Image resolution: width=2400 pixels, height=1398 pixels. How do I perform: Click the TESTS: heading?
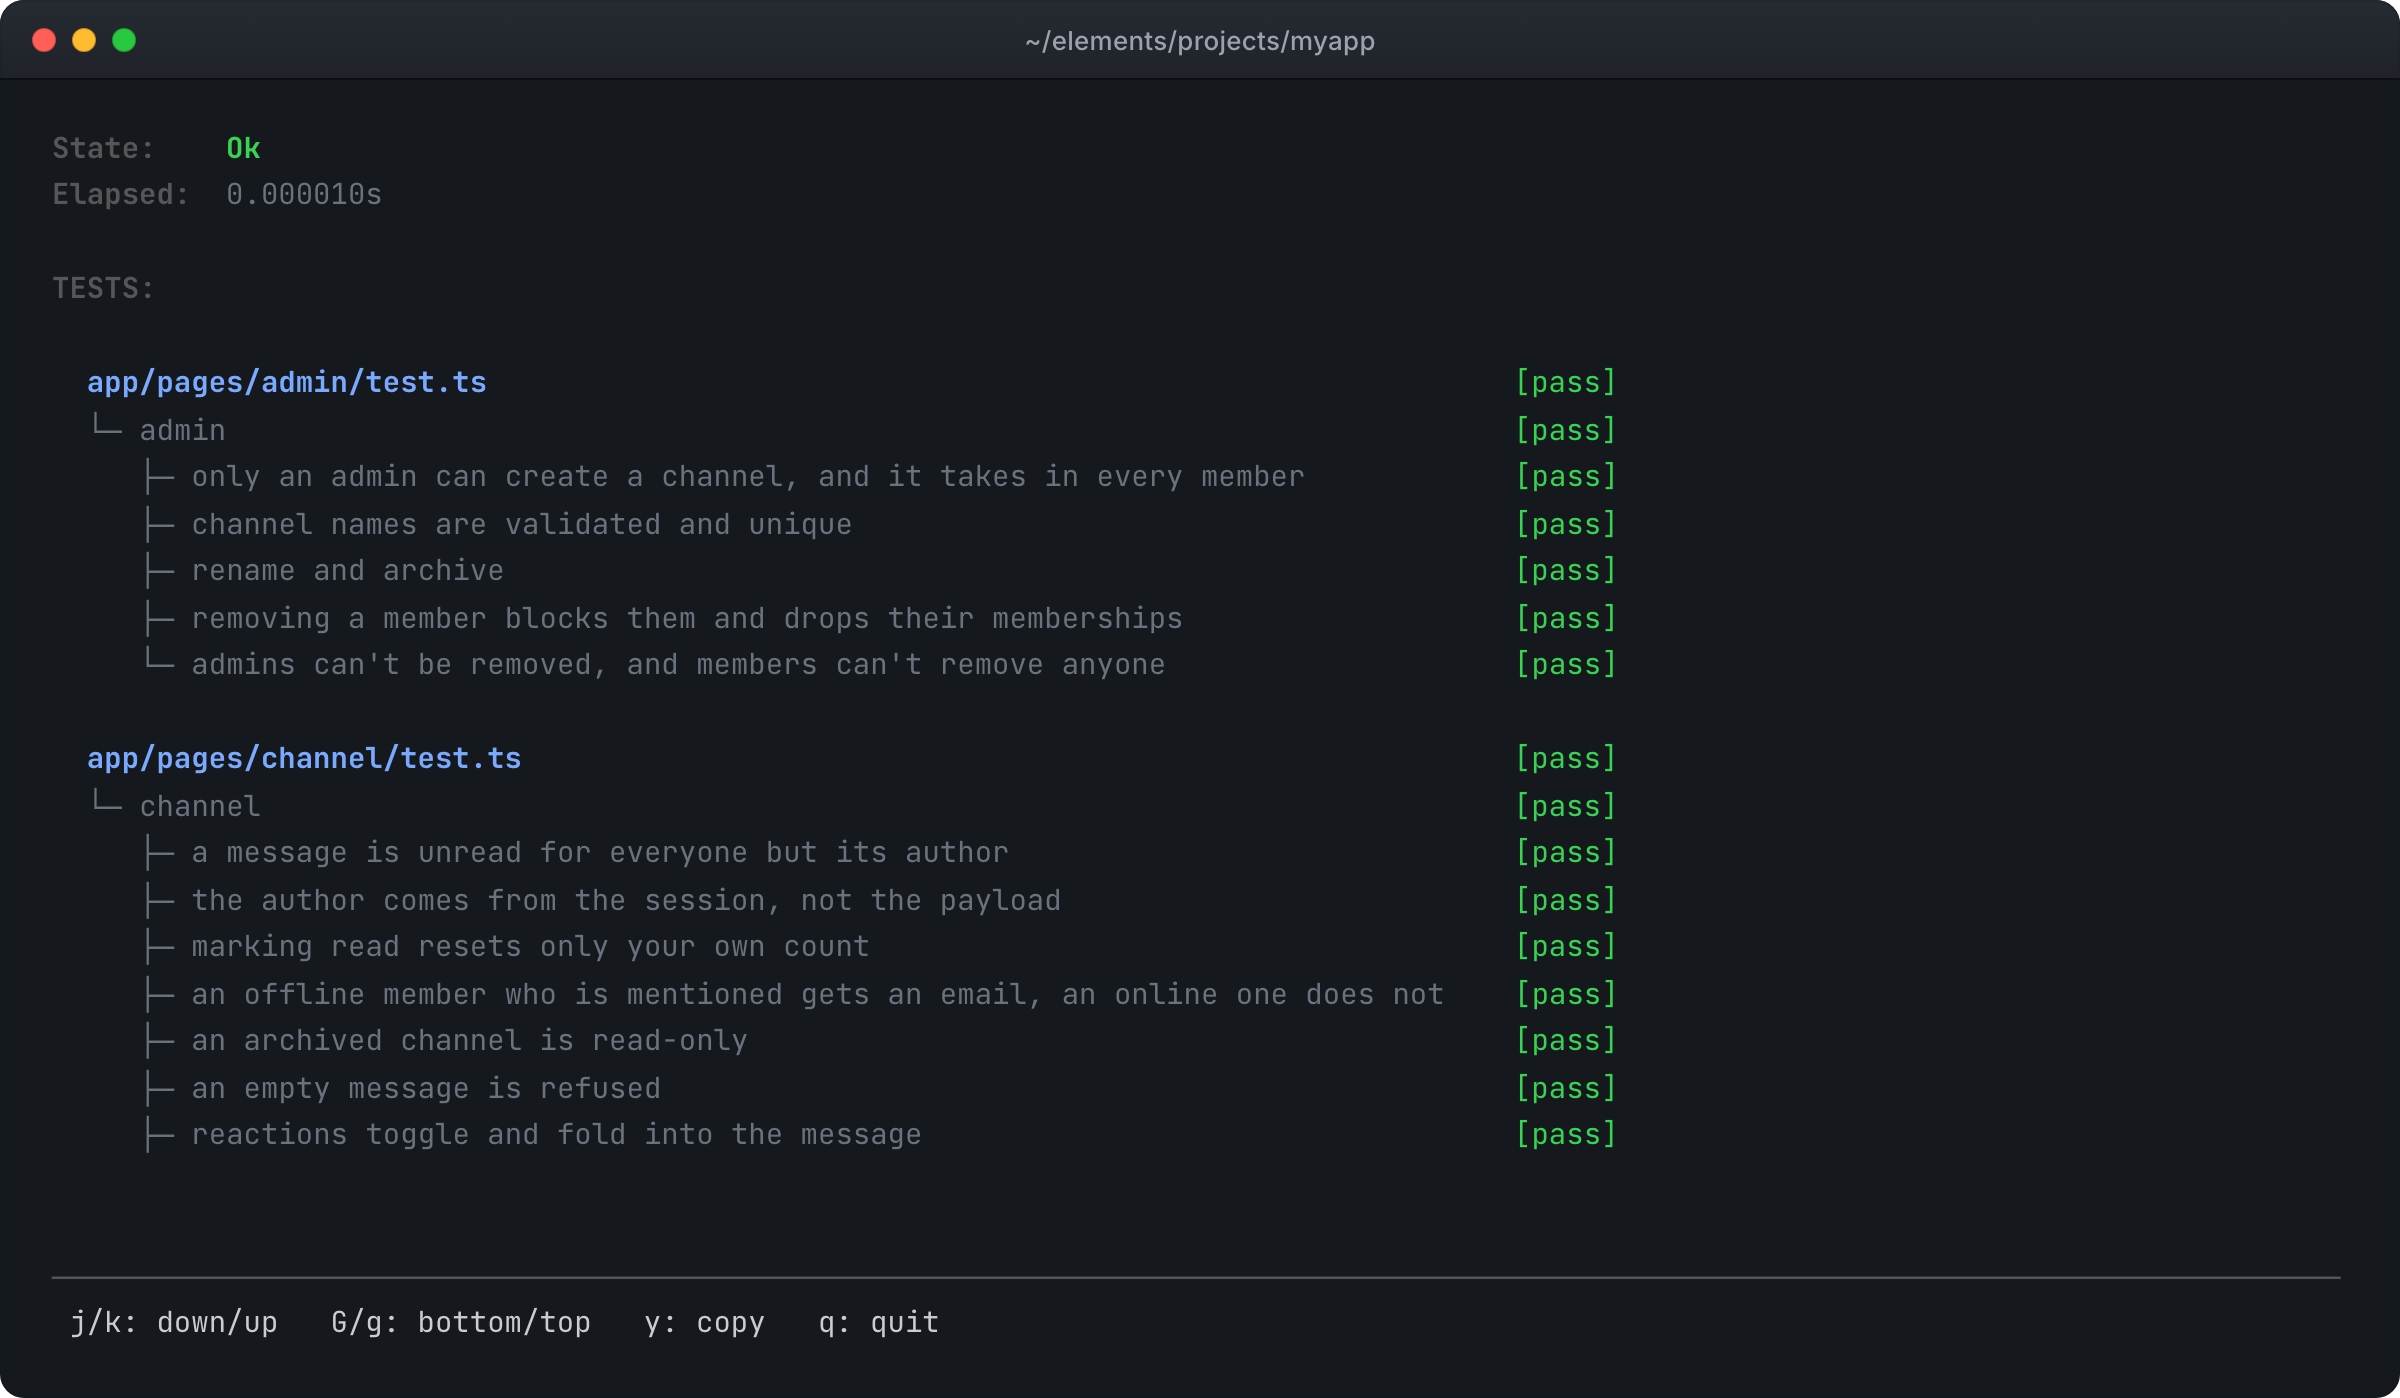pos(103,288)
